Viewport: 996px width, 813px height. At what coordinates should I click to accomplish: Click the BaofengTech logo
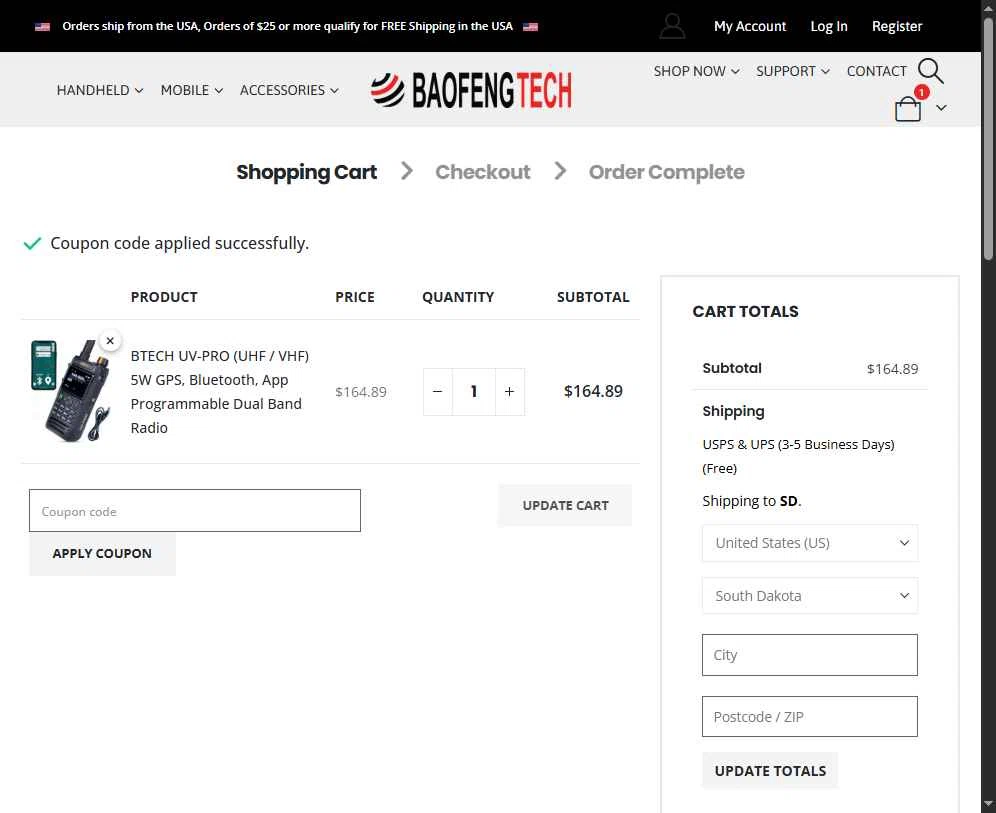coord(471,90)
